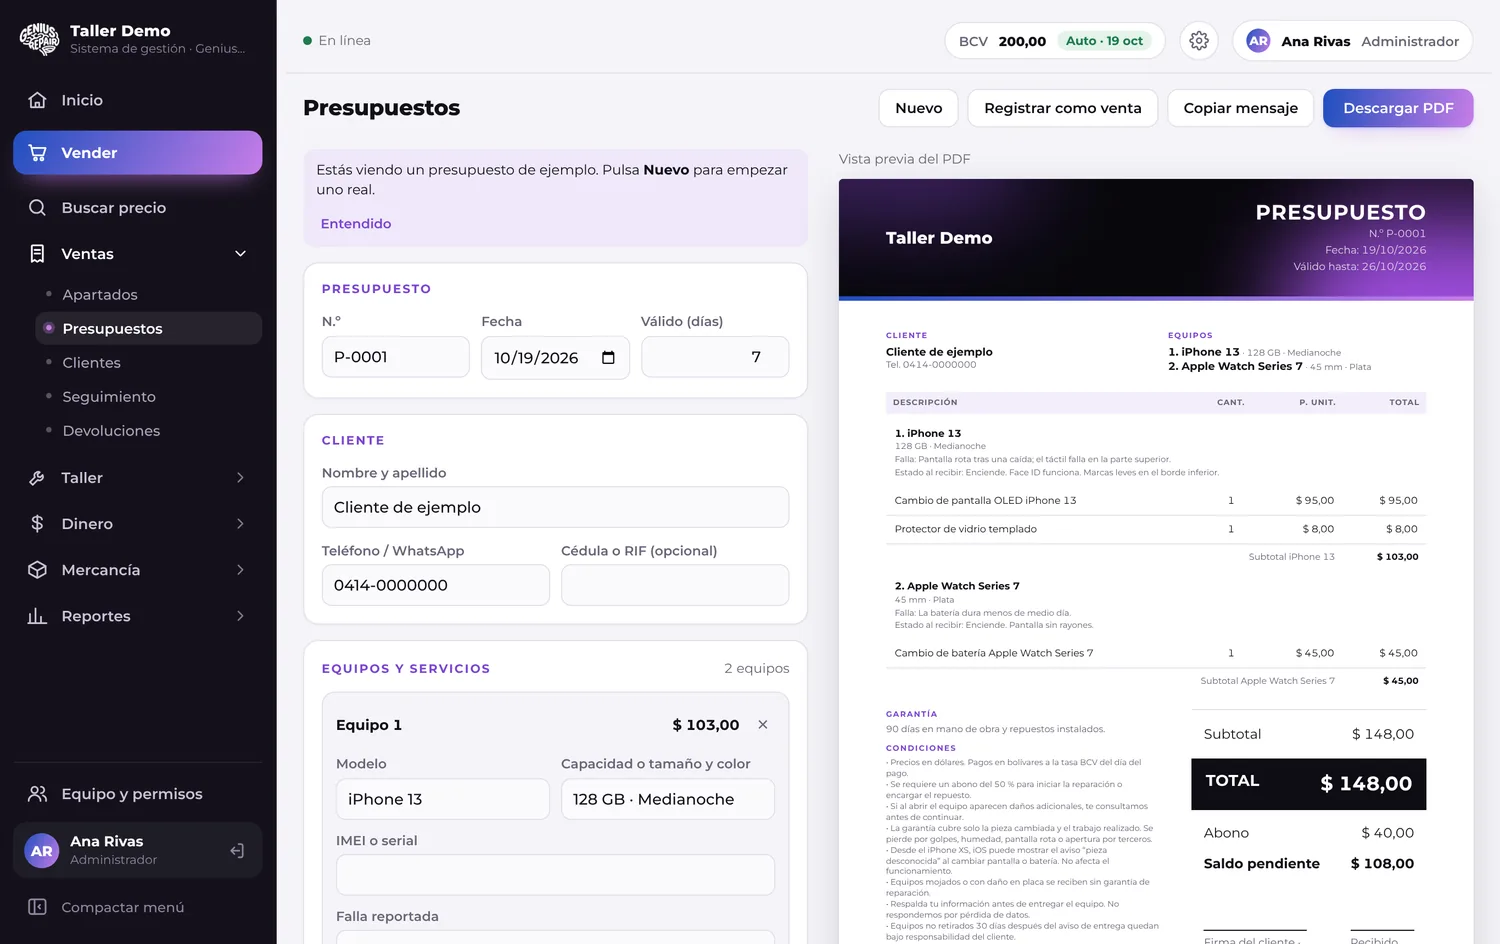Screen dimensions: 1500x944
Task: Click the Nuevo button
Action: [919, 108]
